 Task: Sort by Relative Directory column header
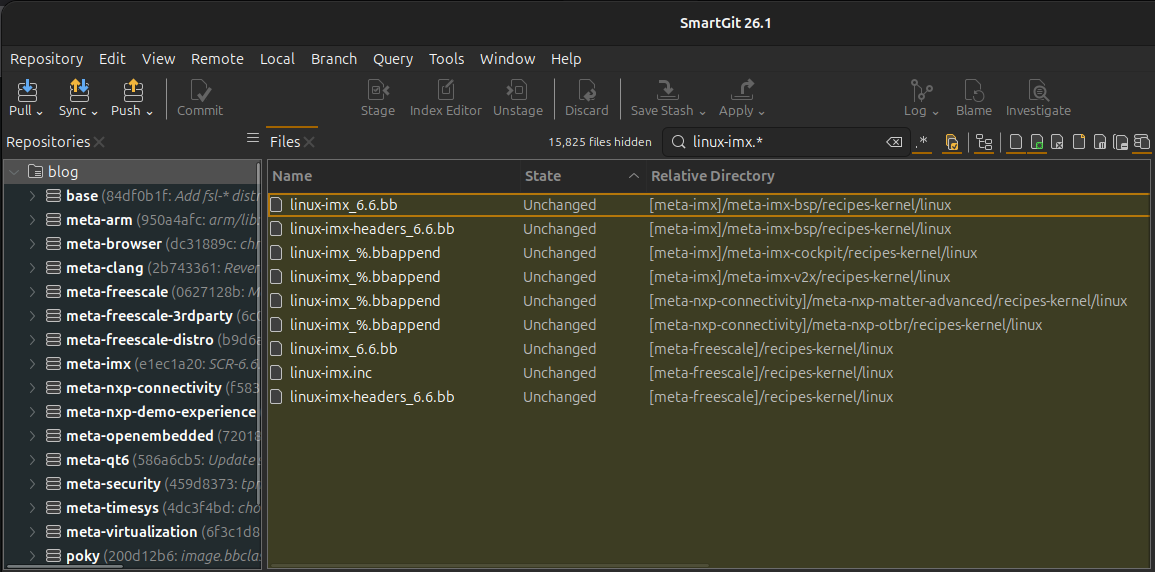tap(898, 176)
